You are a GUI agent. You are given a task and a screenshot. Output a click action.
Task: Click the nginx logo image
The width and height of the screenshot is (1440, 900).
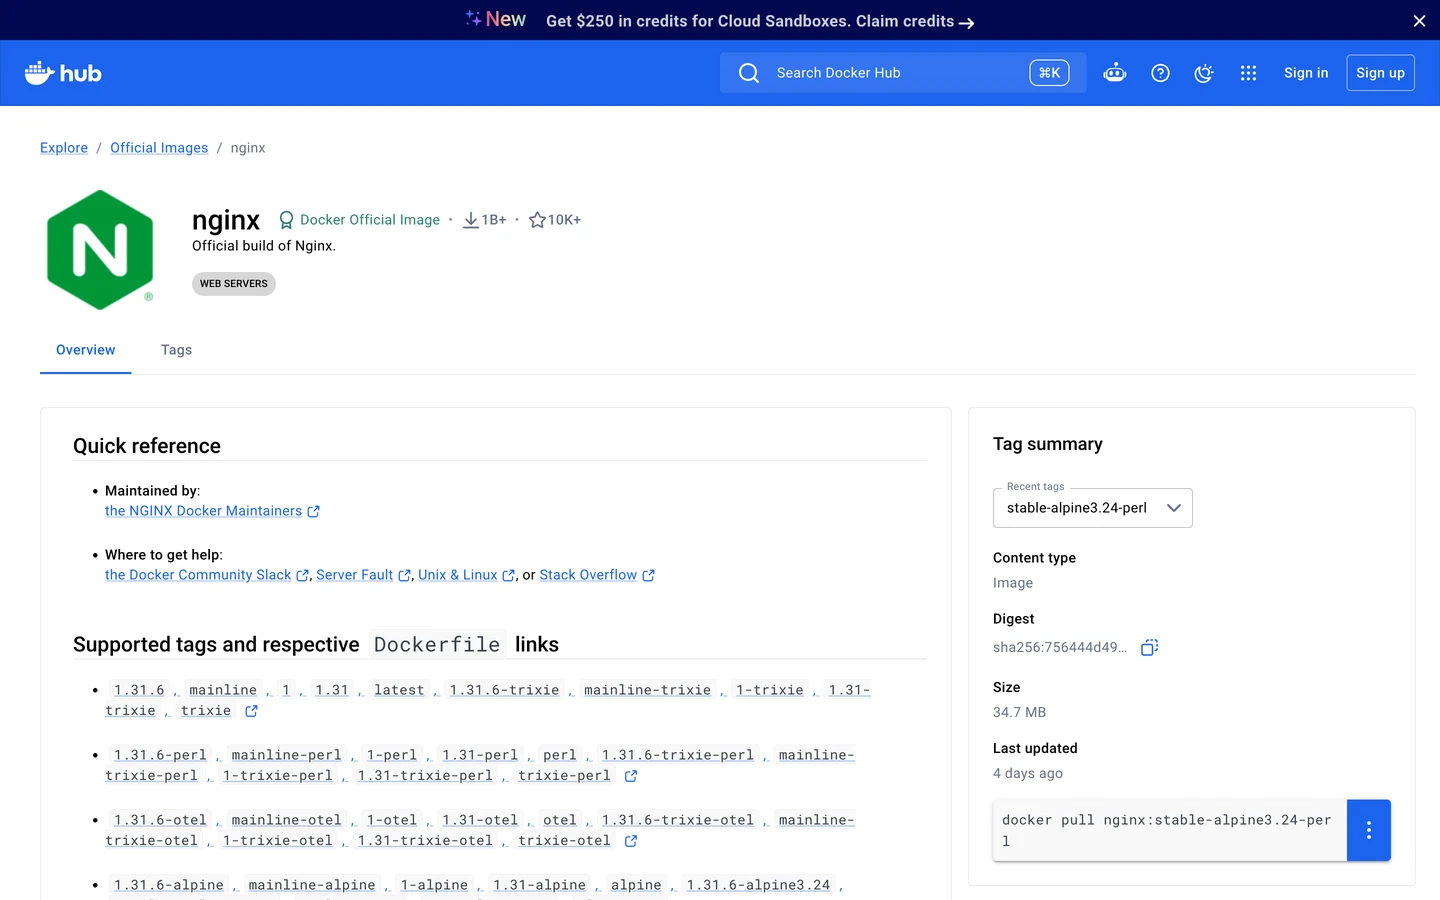click(100, 249)
